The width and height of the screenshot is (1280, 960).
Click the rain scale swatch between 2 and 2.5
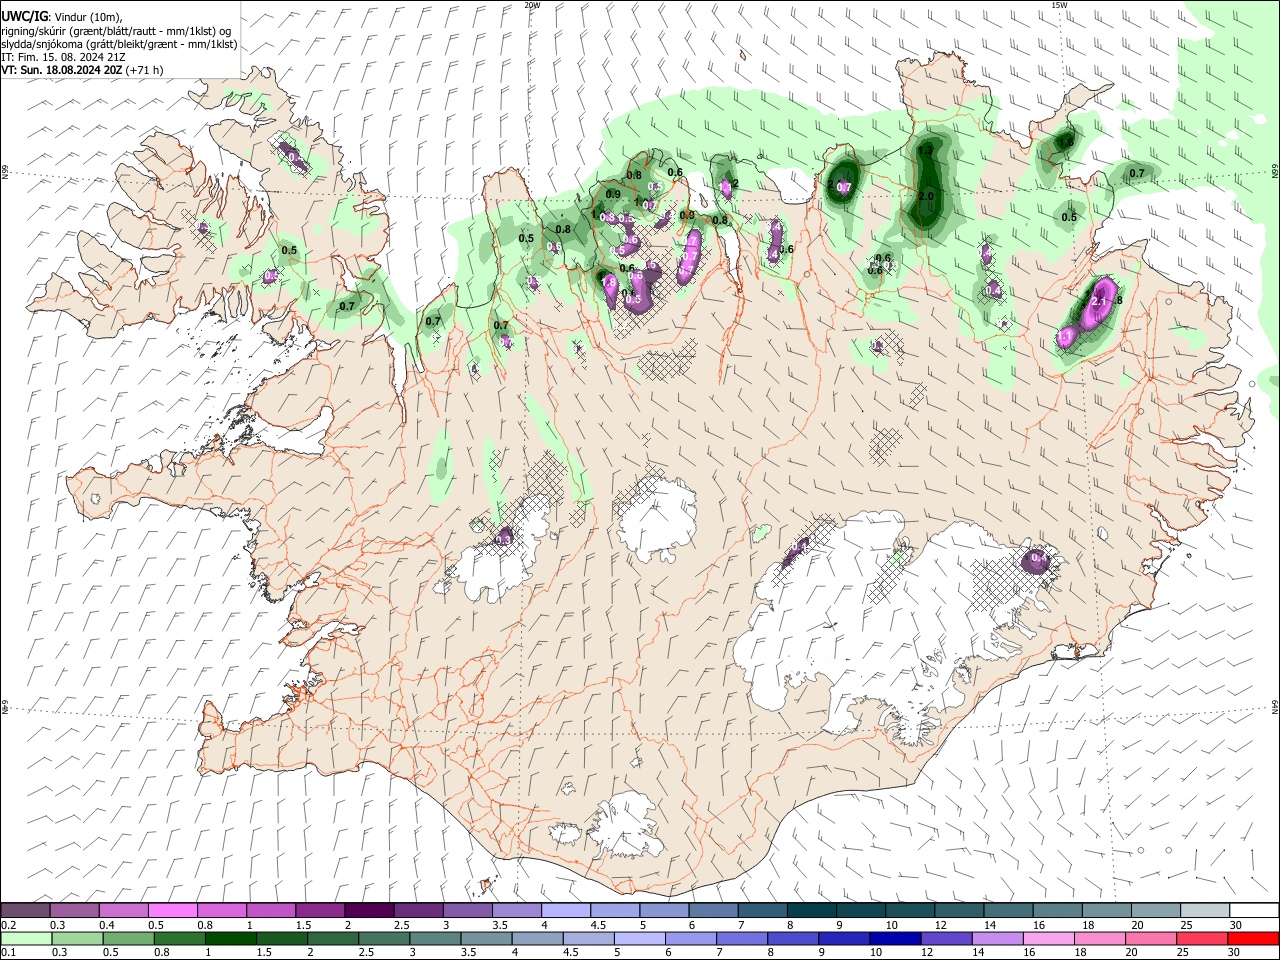(332, 938)
